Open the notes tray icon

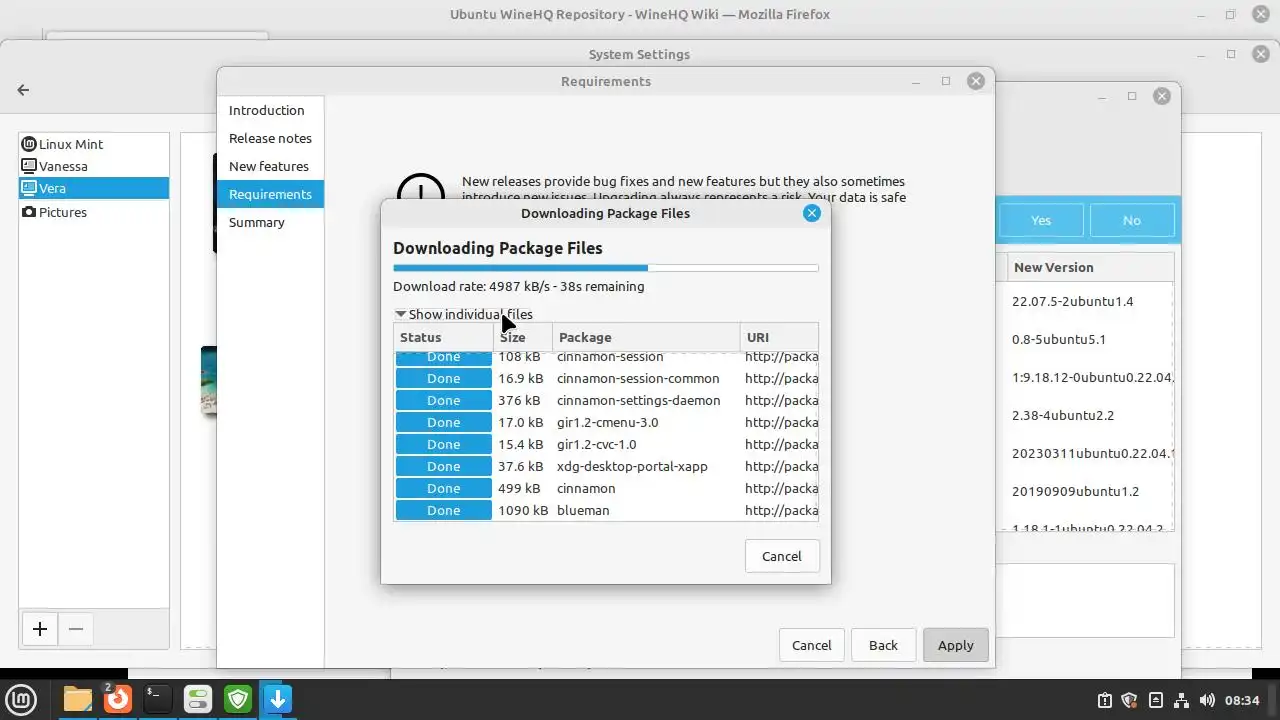tap(1156, 700)
